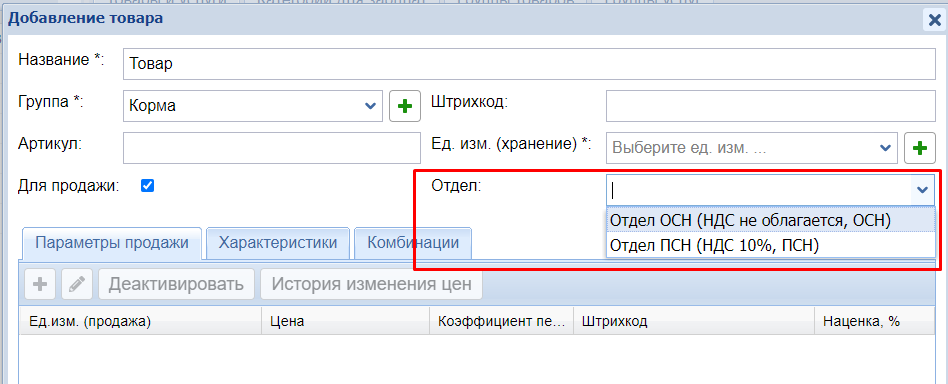The height and width of the screenshot is (384, 948).
Task: Focus the Артикул input field
Action: pyautogui.click(x=271, y=148)
